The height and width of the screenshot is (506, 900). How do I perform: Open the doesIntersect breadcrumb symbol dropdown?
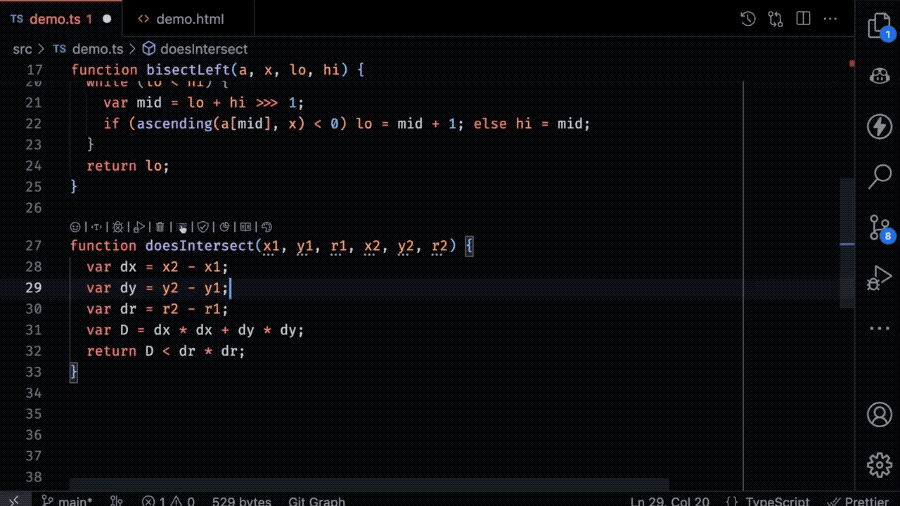pyautogui.click(x=195, y=49)
